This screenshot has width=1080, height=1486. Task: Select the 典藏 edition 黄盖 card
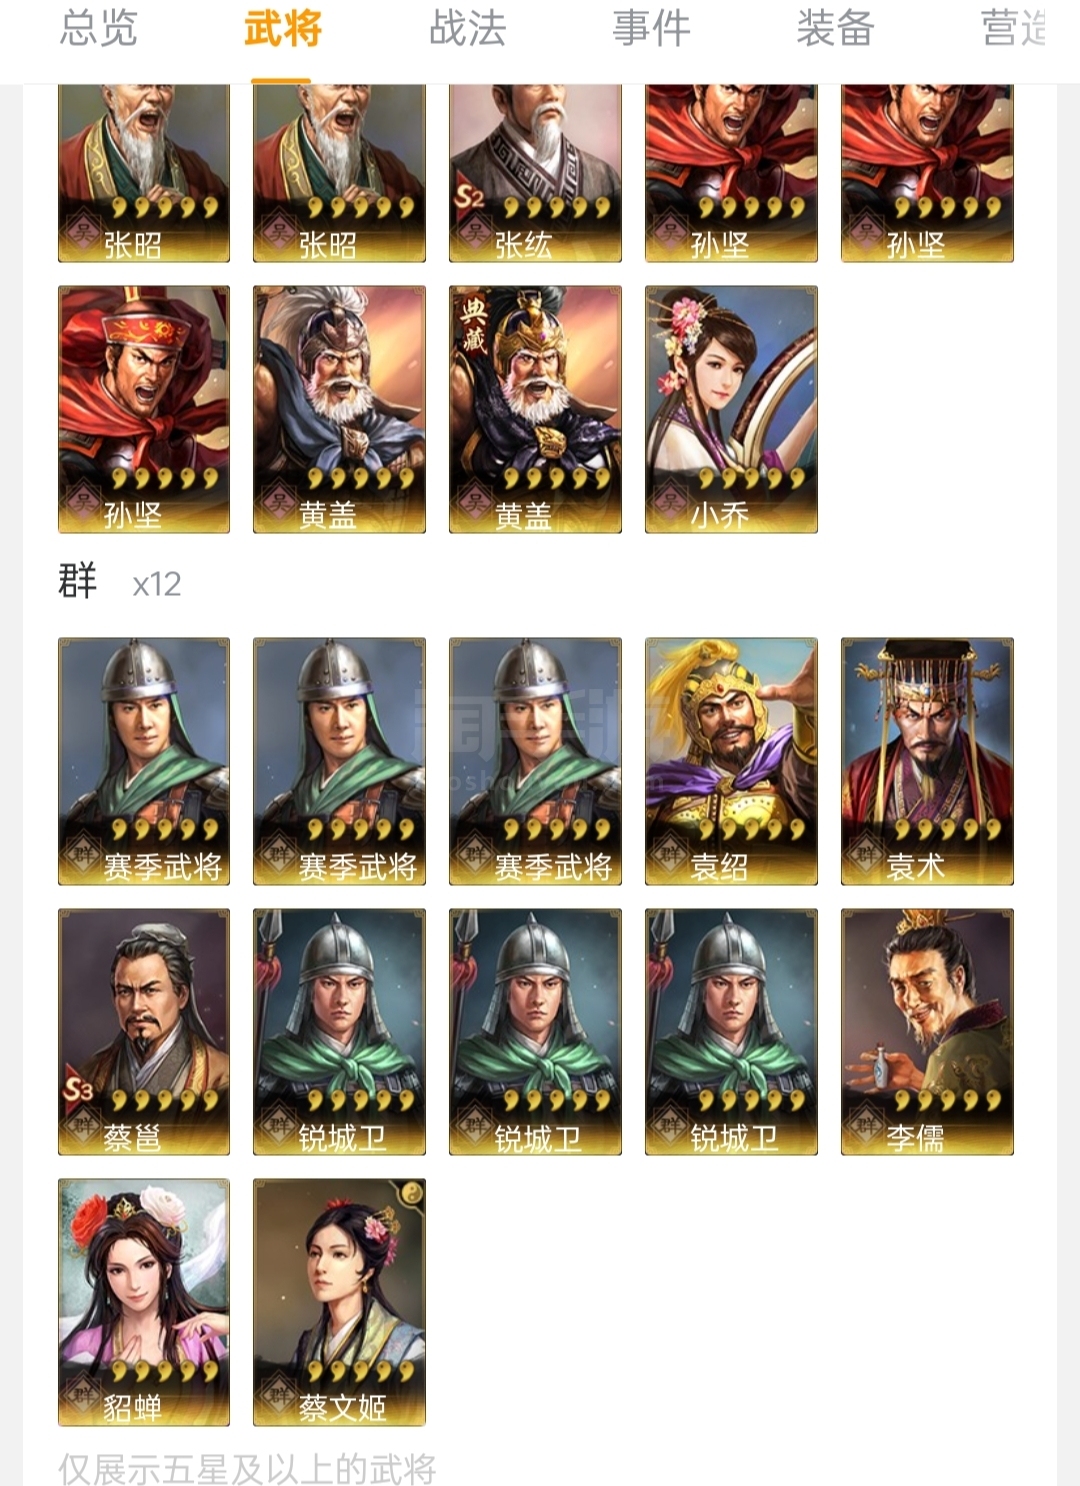(535, 409)
